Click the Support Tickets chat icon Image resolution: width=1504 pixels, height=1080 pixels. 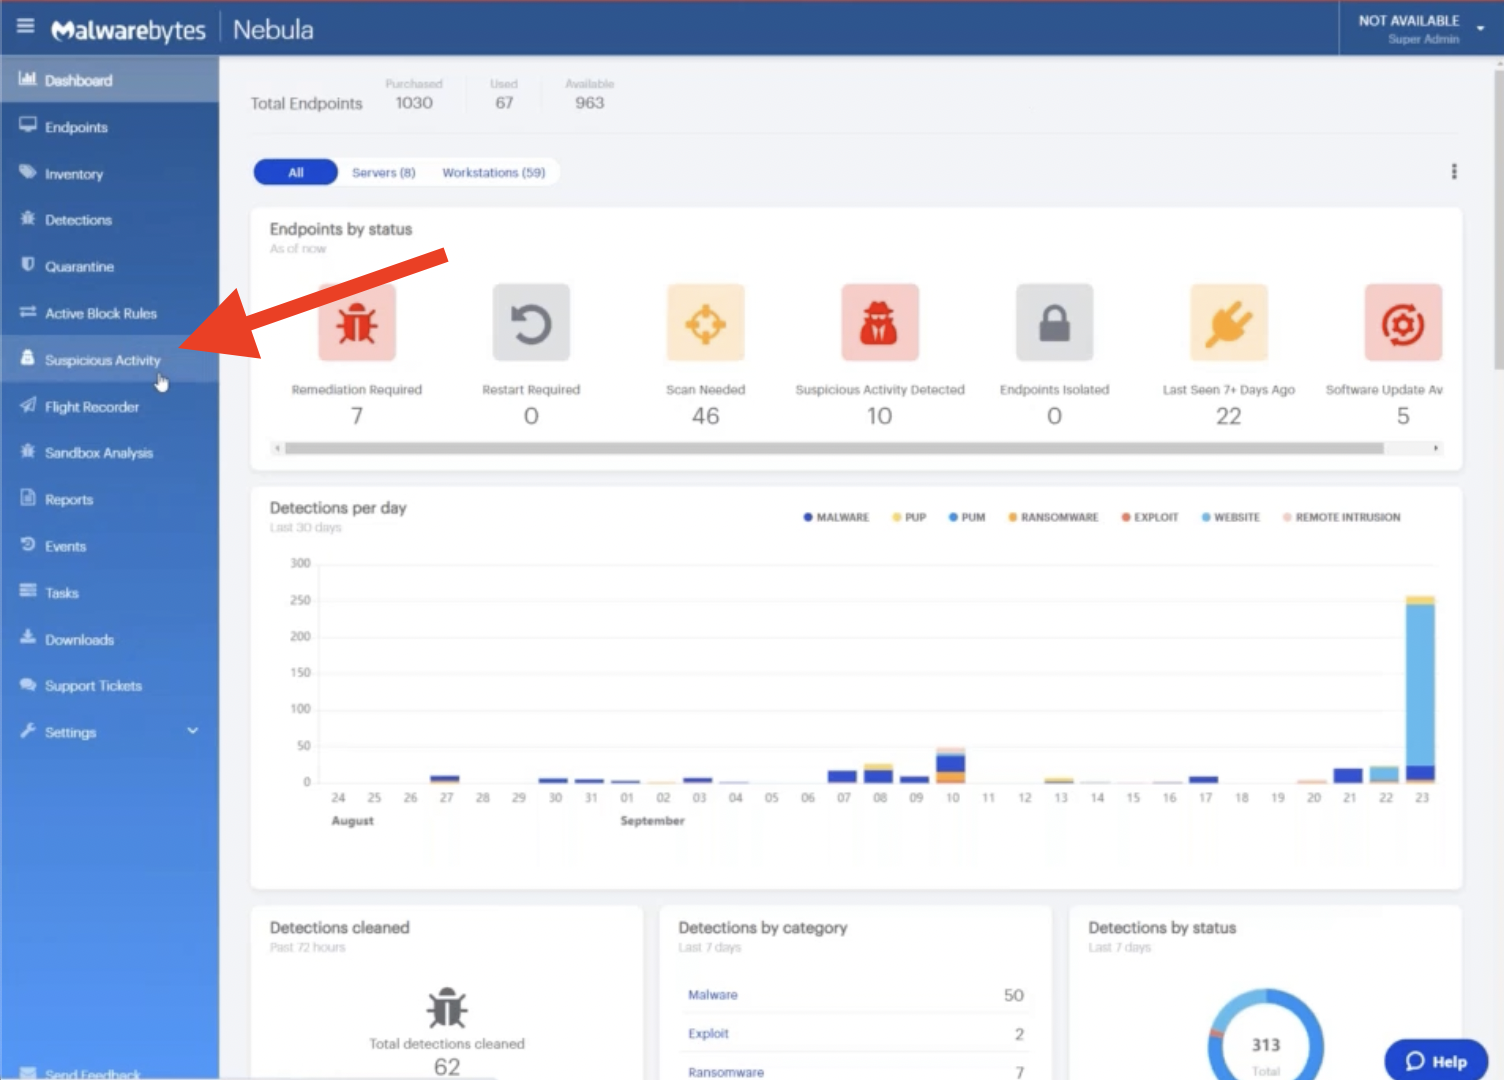point(27,685)
